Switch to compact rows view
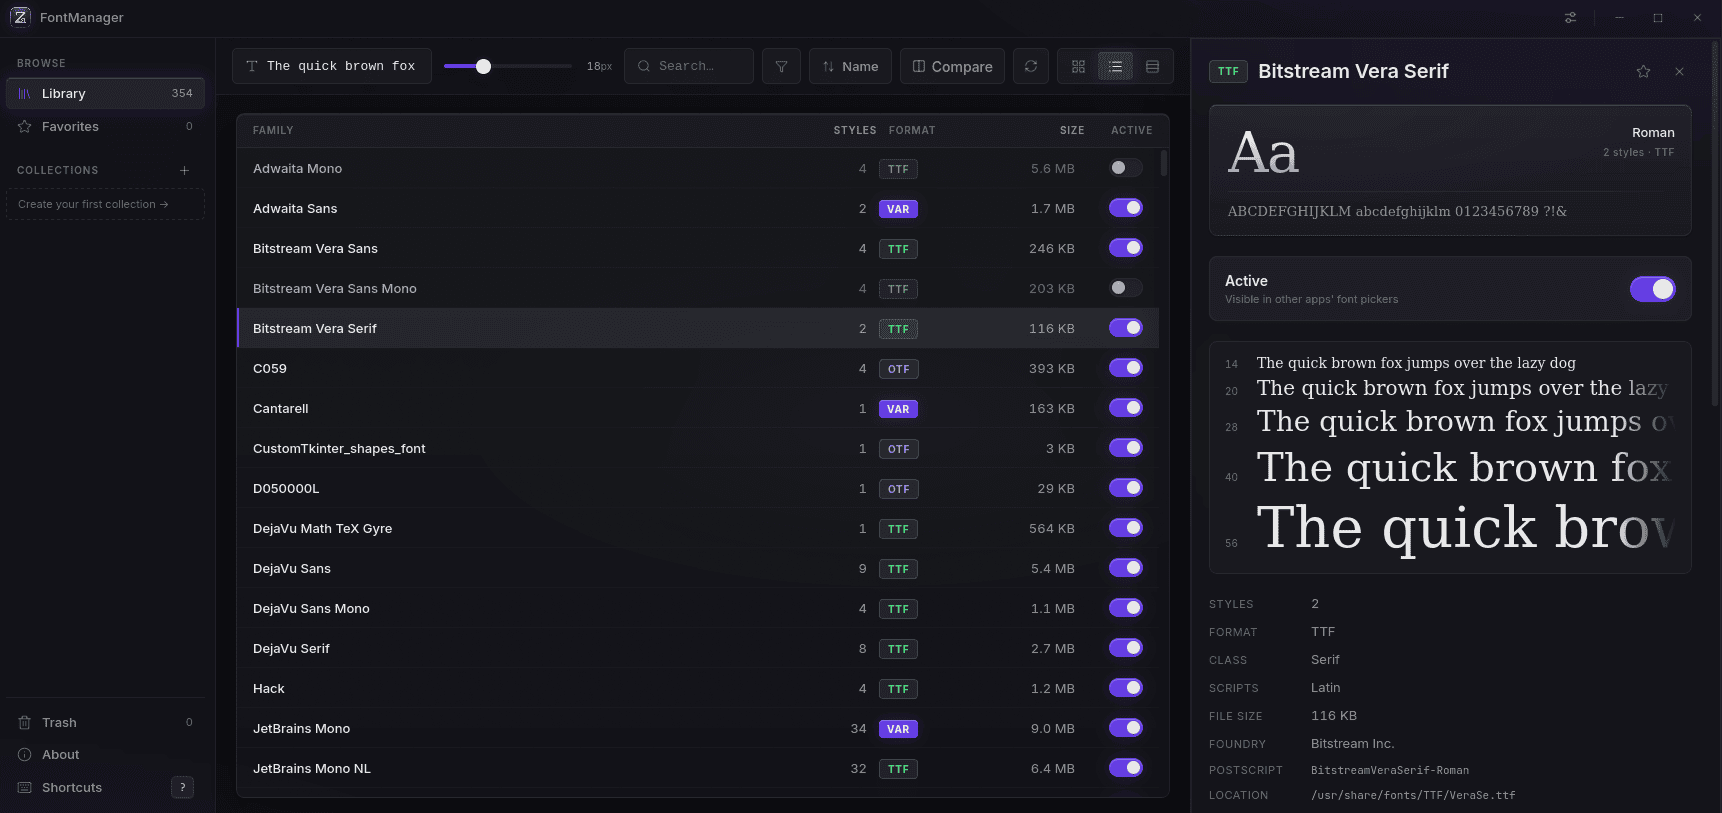Viewport: 1722px width, 813px height. pos(1152,66)
